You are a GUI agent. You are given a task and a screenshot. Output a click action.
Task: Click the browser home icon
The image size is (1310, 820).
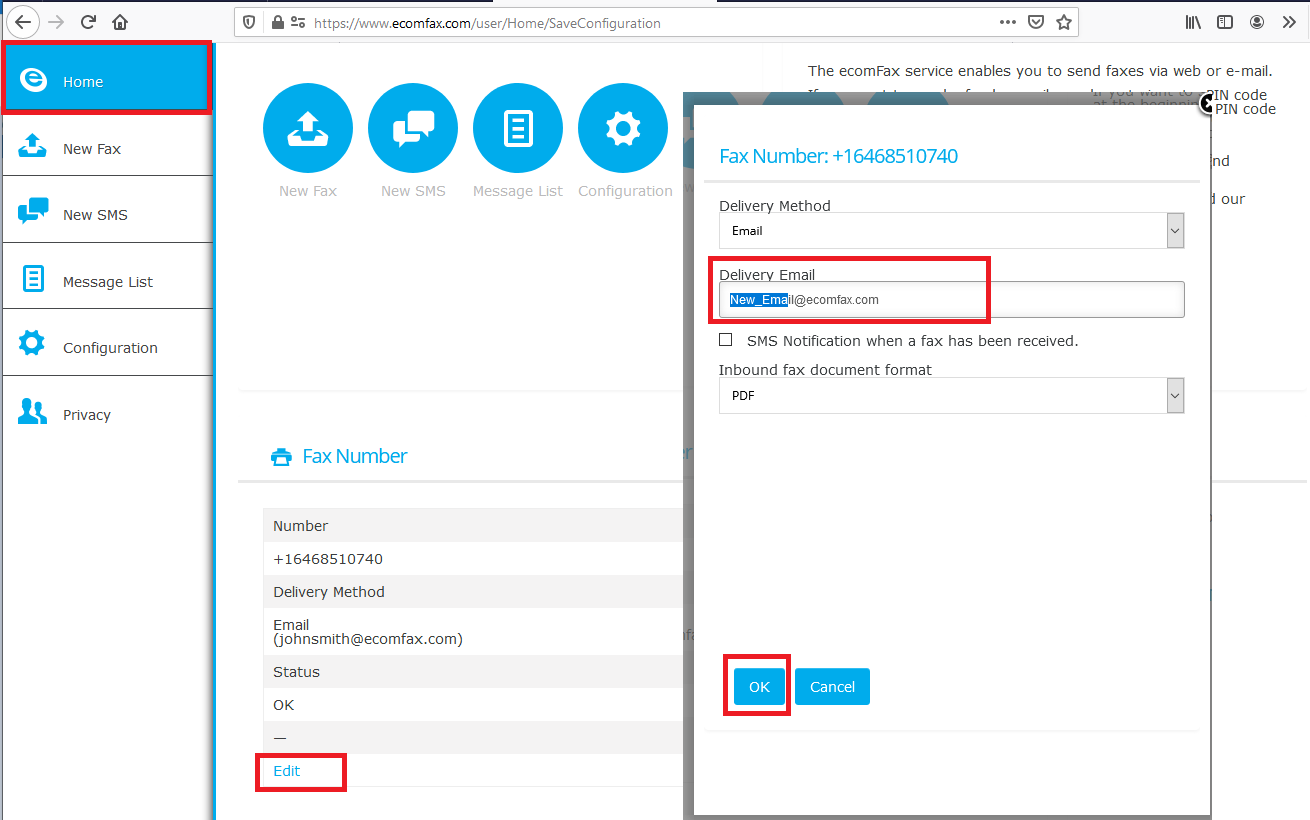pyautogui.click(x=120, y=22)
